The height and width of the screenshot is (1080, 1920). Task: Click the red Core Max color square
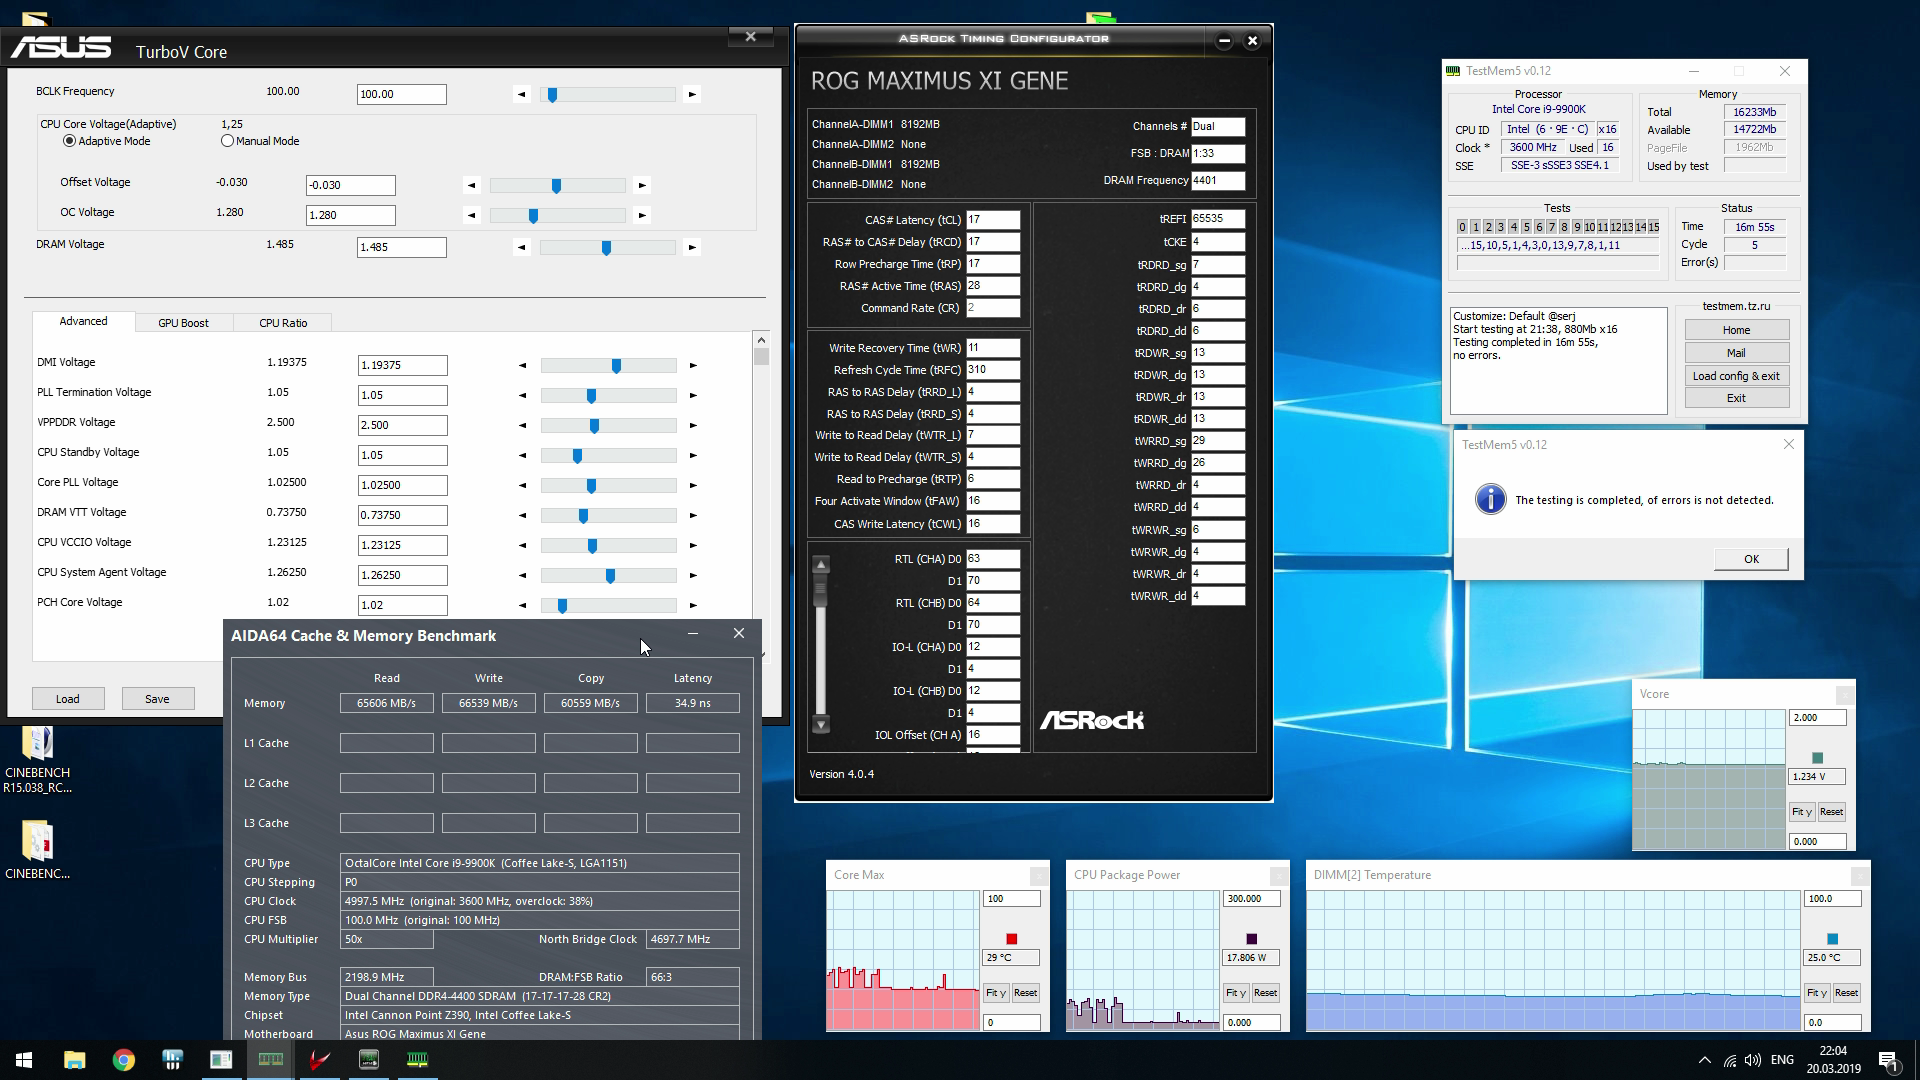(1011, 939)
